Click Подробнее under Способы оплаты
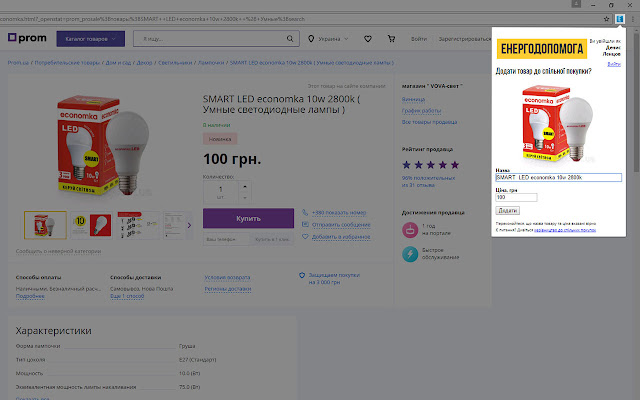This screenshot has width=640, height=400. 30,296
